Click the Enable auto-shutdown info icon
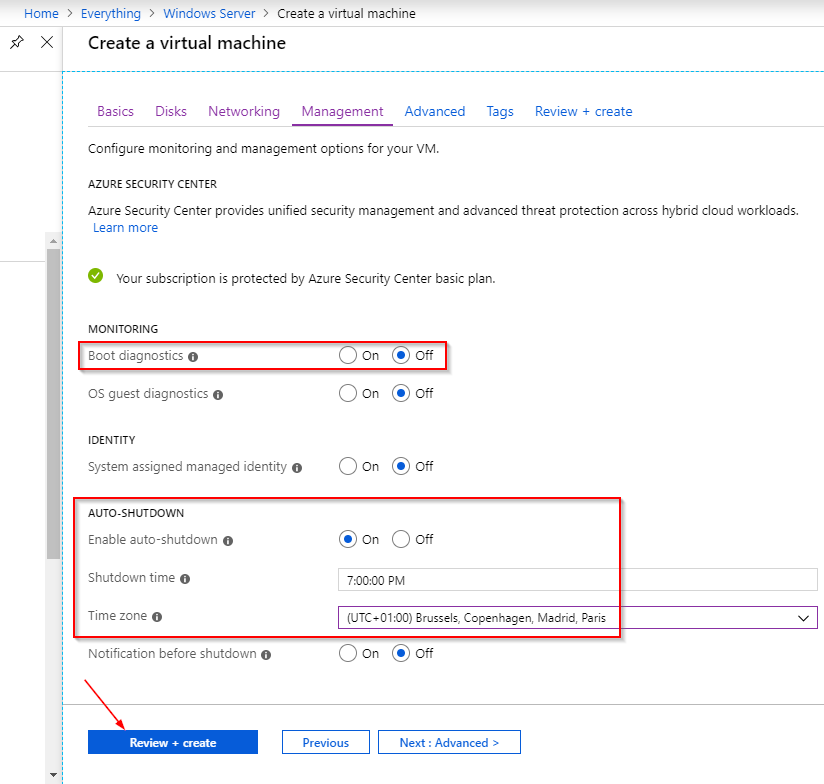The height and width of the screenshot is (784, 824). [x=228, y=541]
